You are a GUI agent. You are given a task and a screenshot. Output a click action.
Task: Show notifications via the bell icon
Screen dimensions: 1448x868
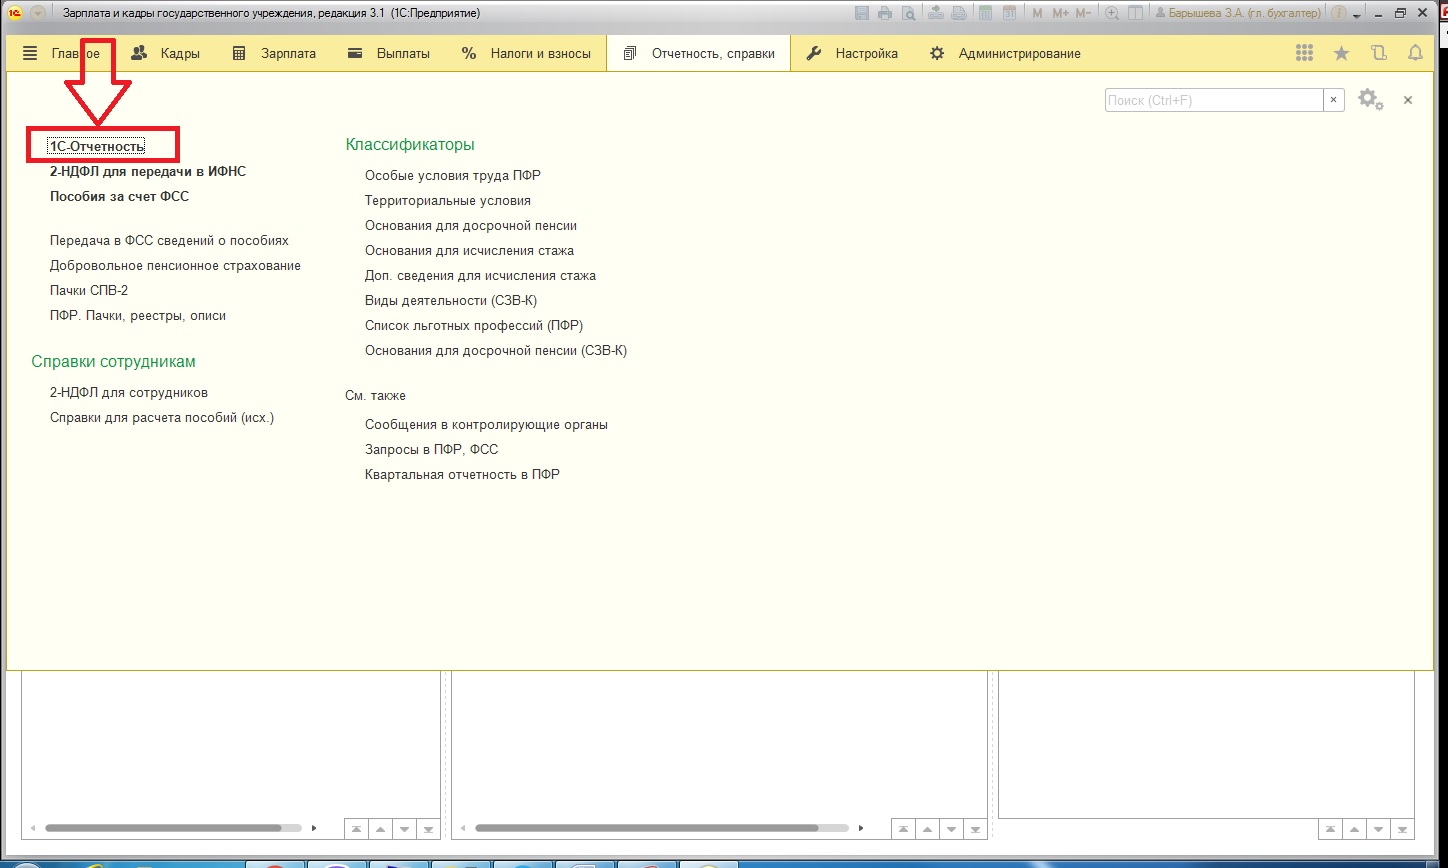click(1415, 53)
